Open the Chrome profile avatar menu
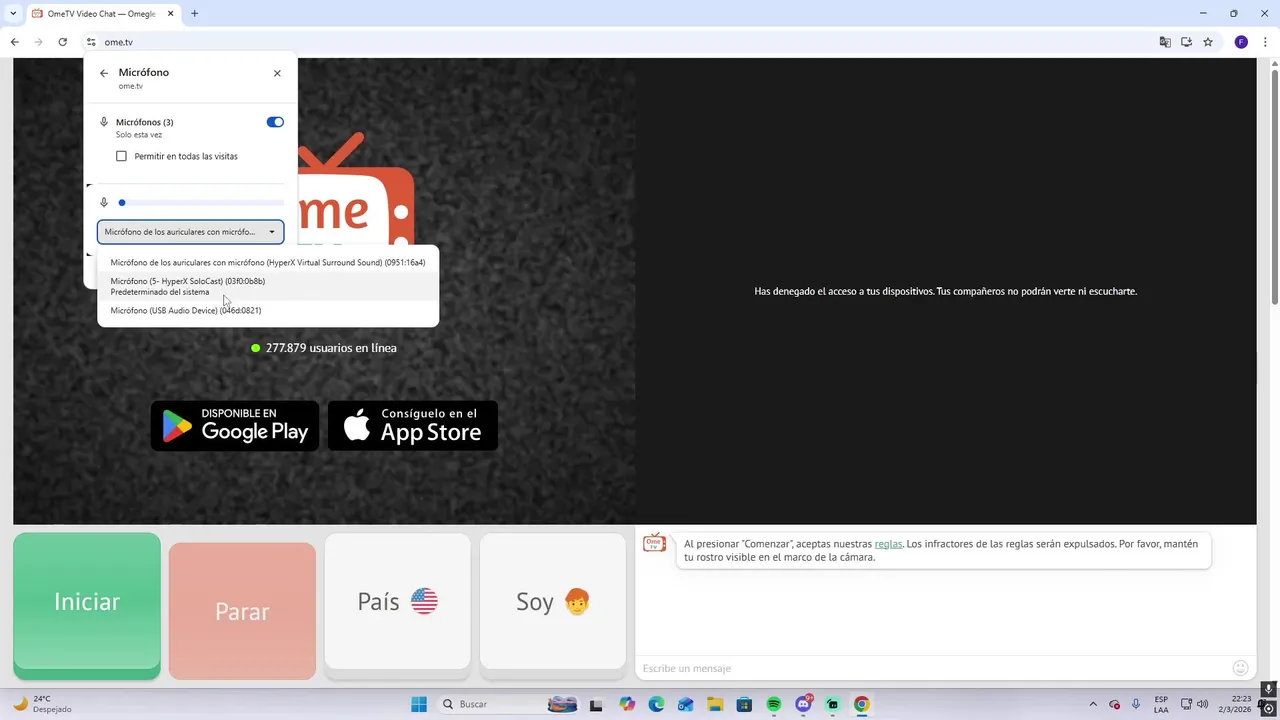 (1241, 42)
